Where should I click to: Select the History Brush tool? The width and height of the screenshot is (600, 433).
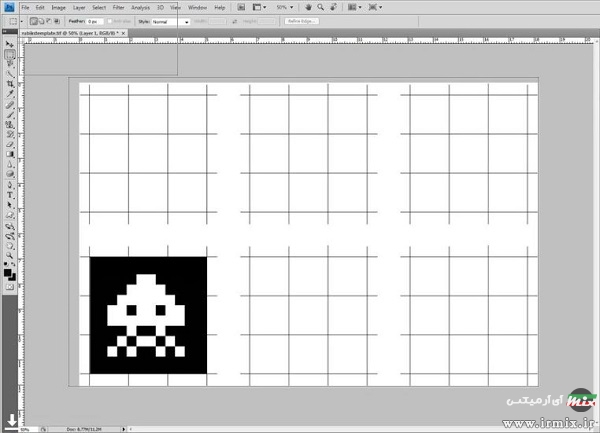(x=10, y=135)
